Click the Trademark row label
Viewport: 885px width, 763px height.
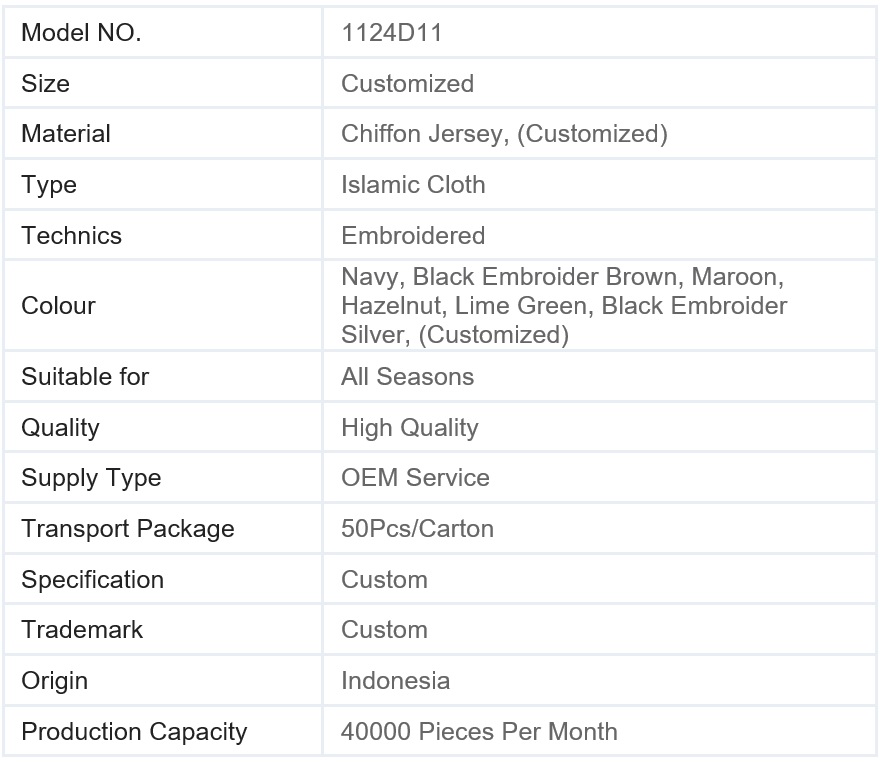coord(82,630)
